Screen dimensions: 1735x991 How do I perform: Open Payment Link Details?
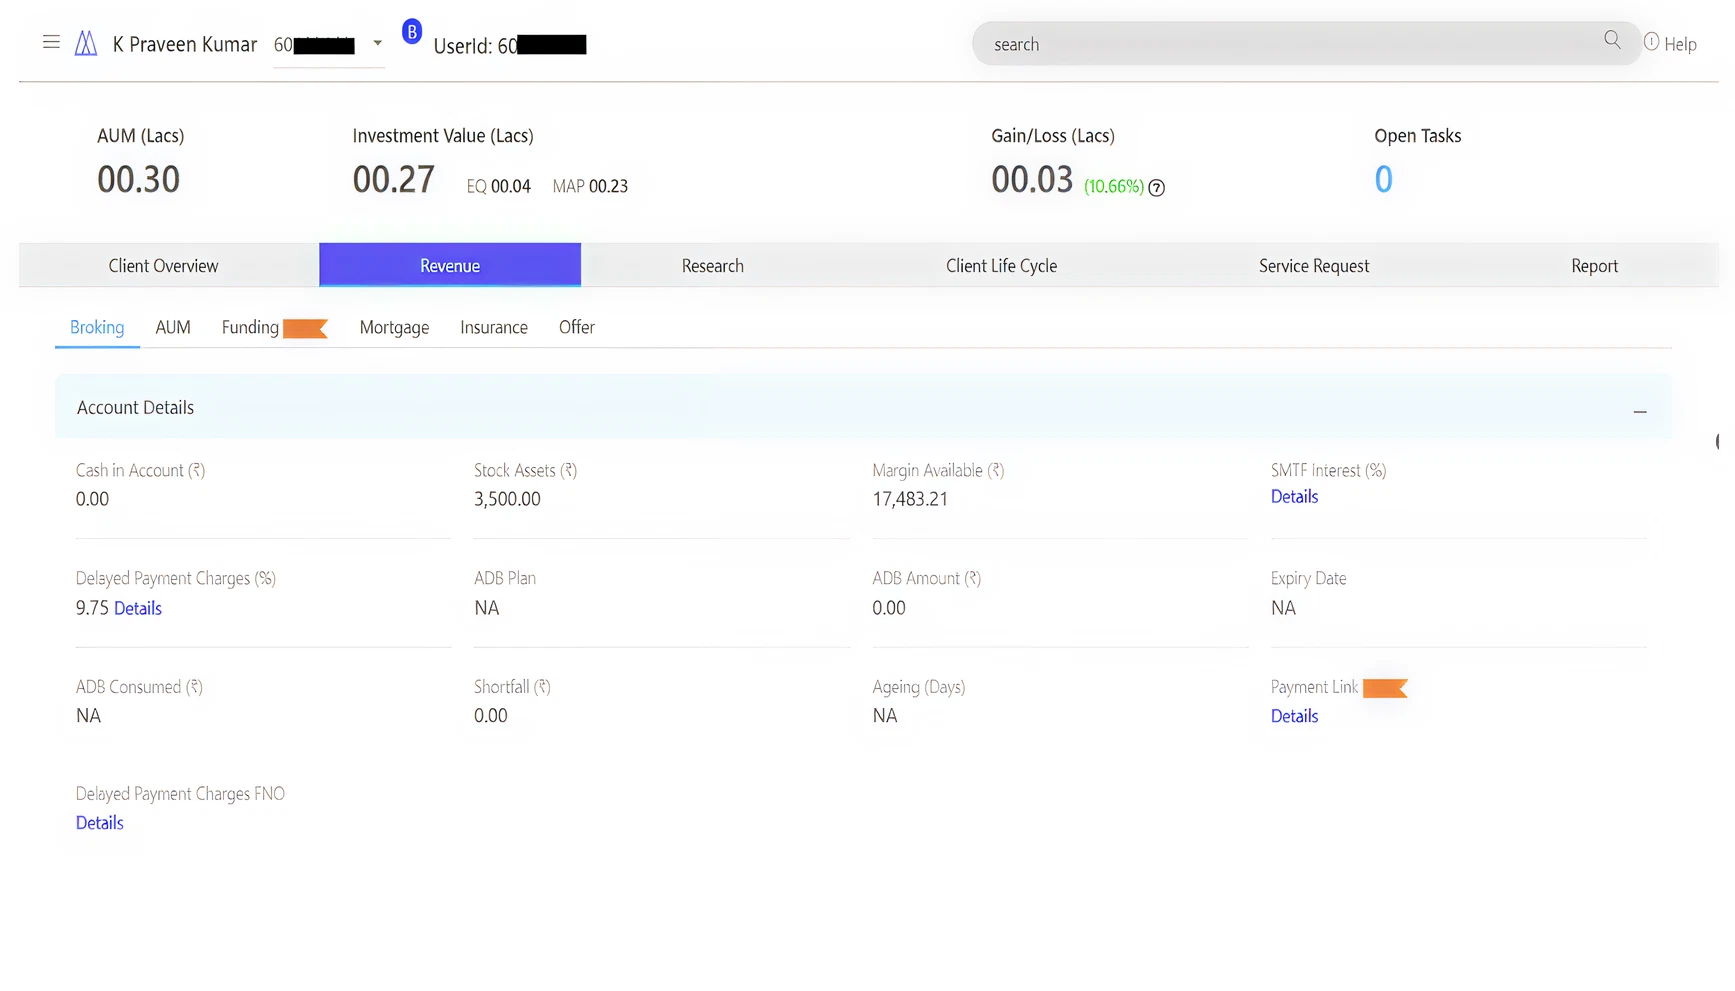click(1294, 716)
